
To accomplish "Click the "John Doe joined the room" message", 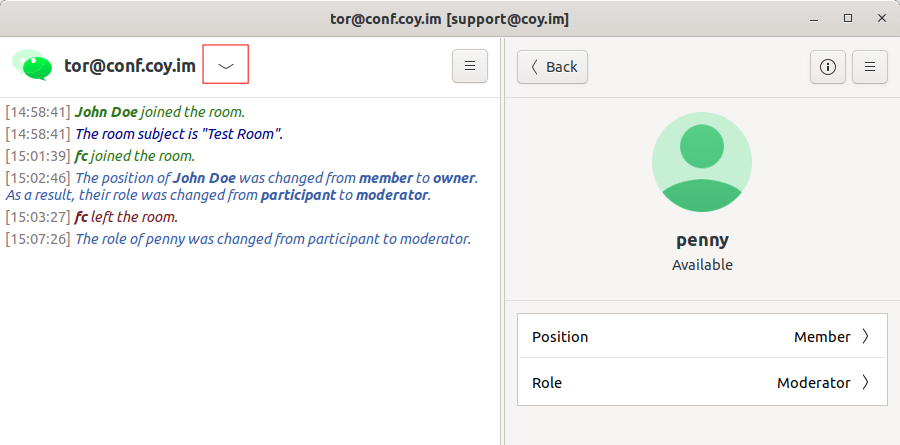I will point(160,112).
